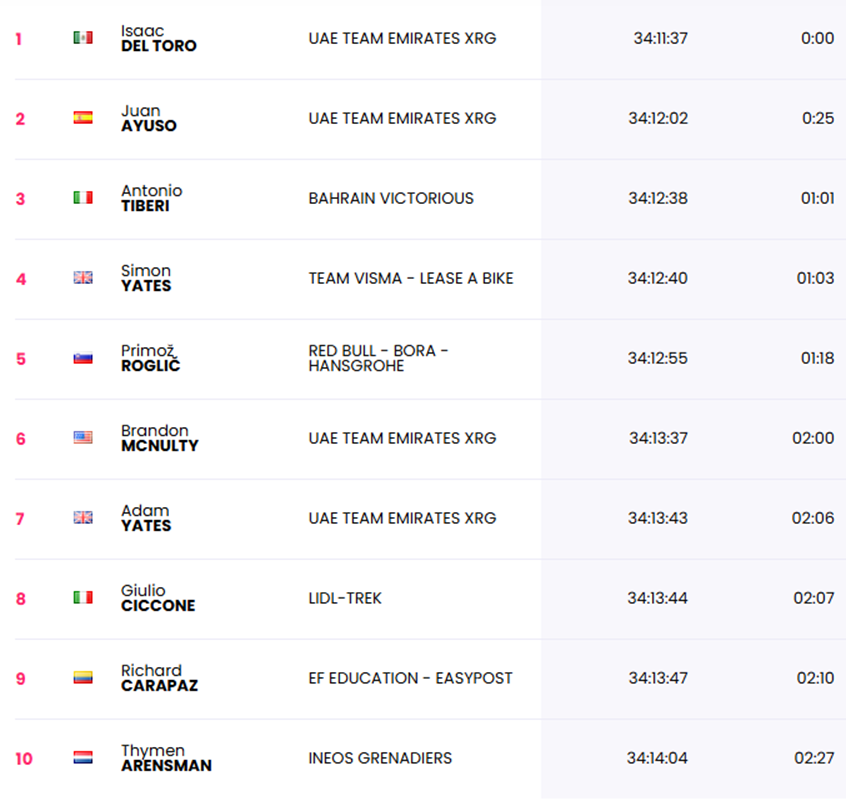
Task: Open INEOS GRENADIERS team
Action: pyautogui.click(x=380, y=758)
